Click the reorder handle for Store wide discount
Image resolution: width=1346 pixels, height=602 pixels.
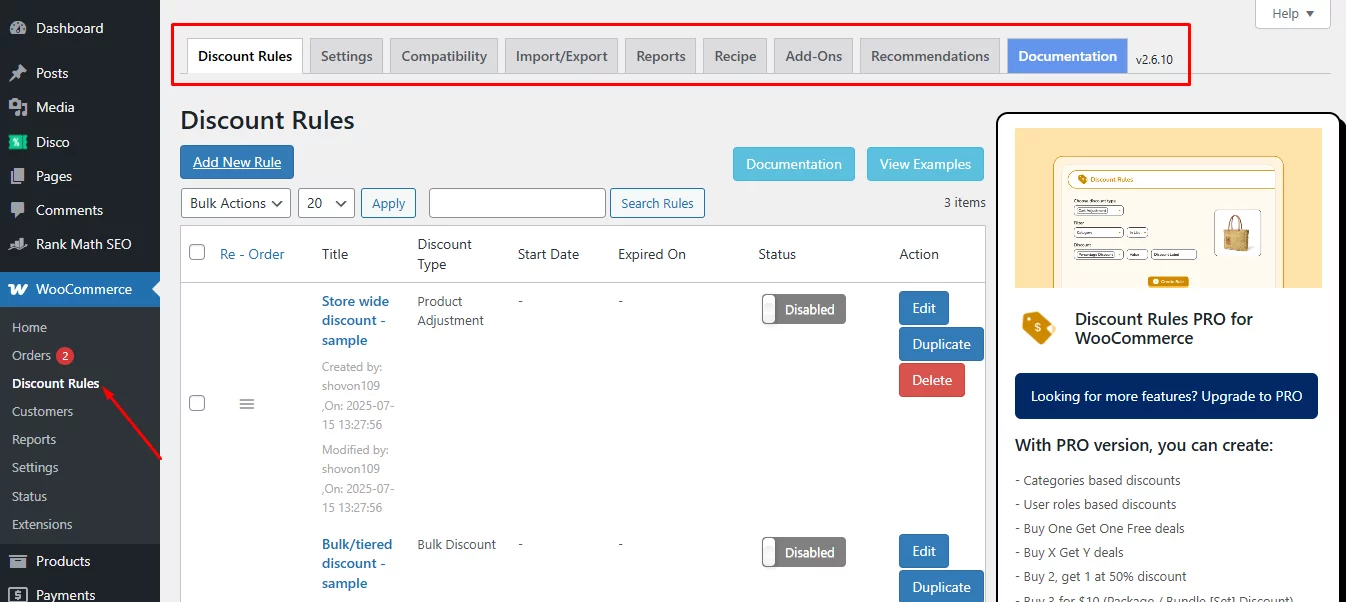point(247,404)
